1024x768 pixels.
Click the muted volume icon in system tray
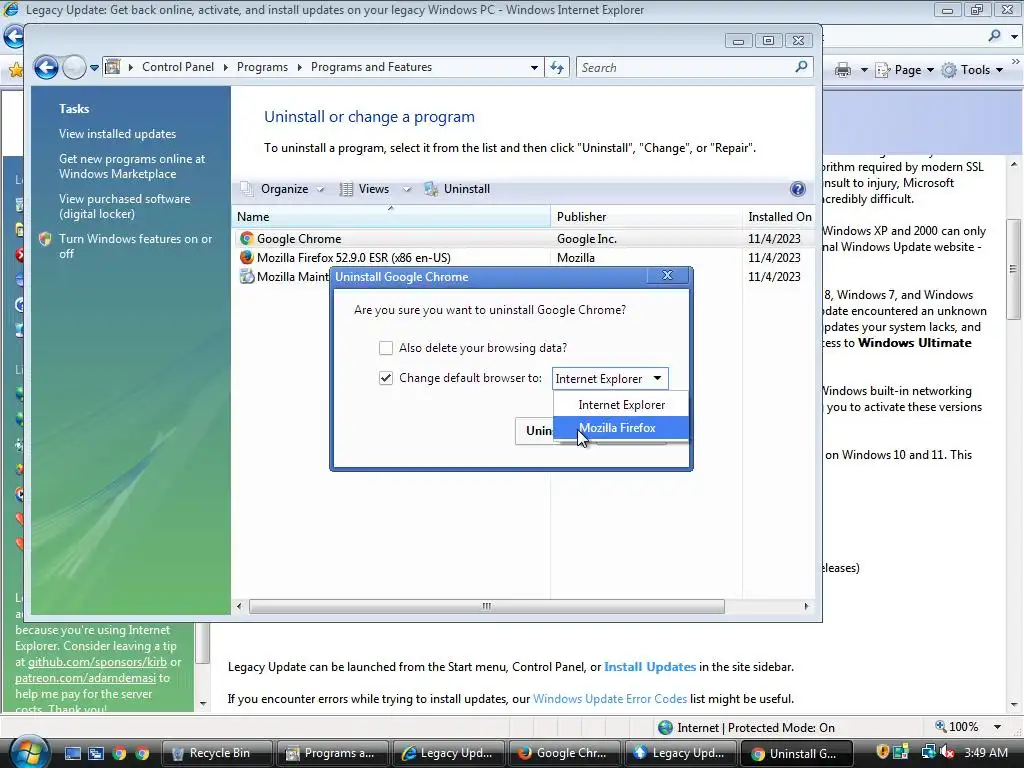pyautogui.click(x=947, y=752)
